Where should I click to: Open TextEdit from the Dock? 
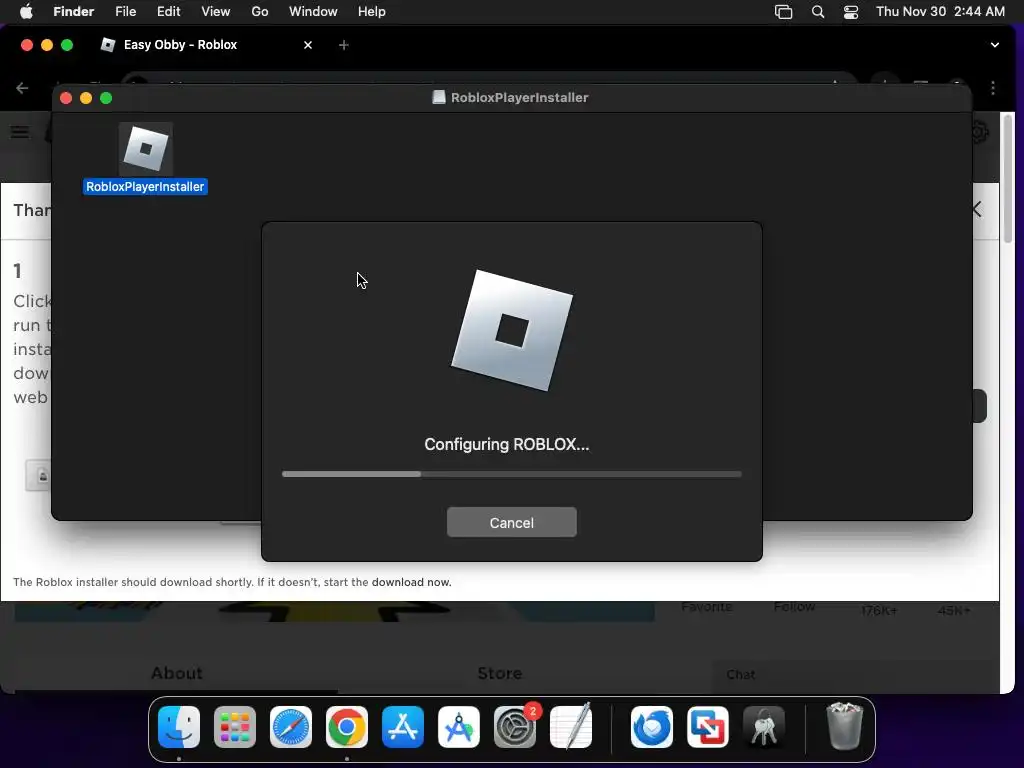click(571, 727)
